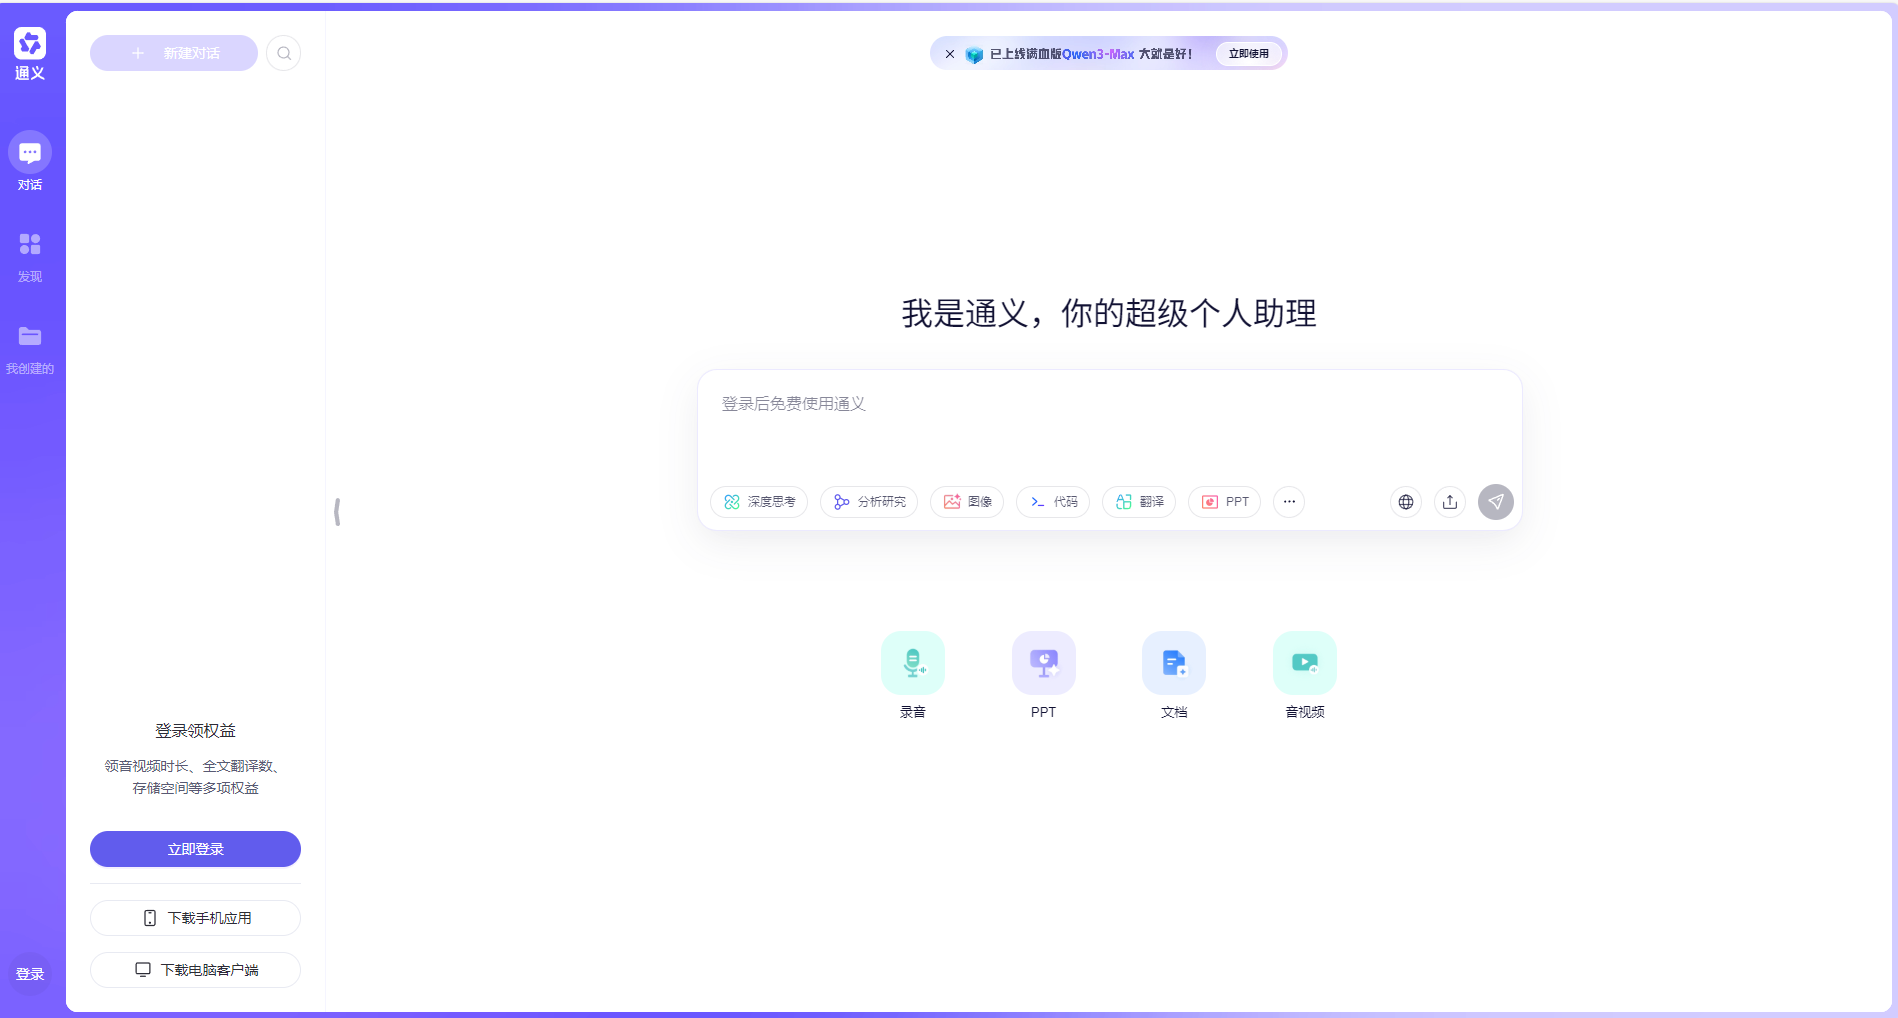The height and width of the screenshot is (1018, 1898).
Task: Click 下载手机应用 button
Action: tap(195, 918)
